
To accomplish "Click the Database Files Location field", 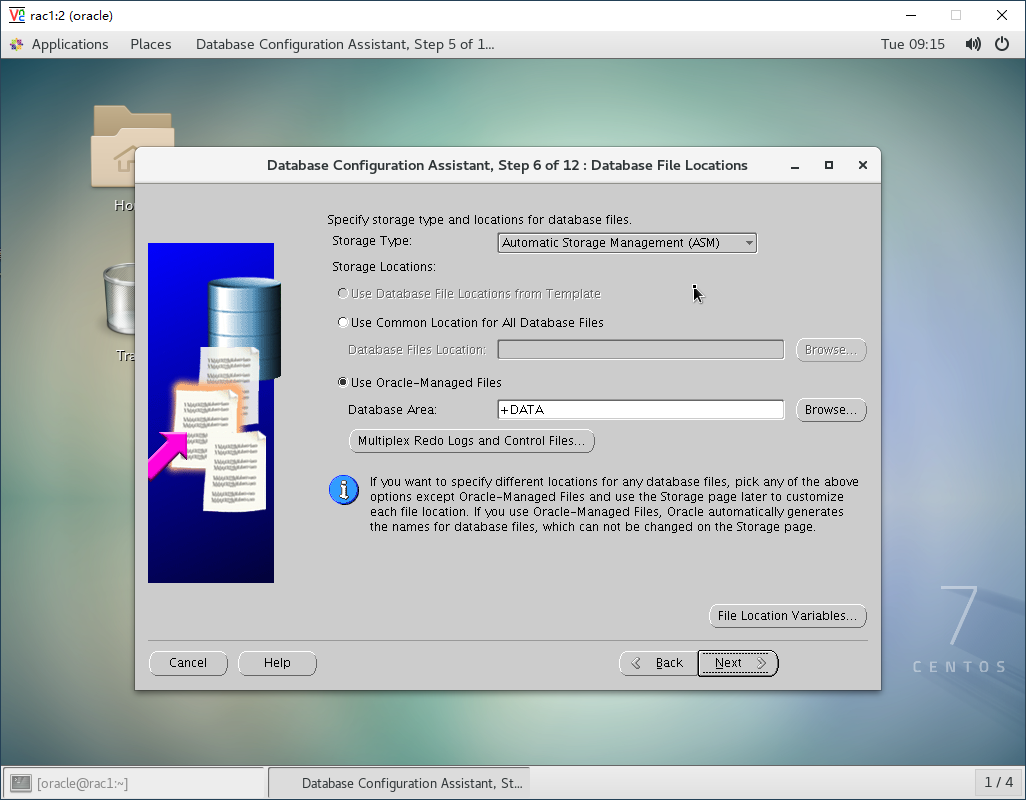I will (641, 349).
